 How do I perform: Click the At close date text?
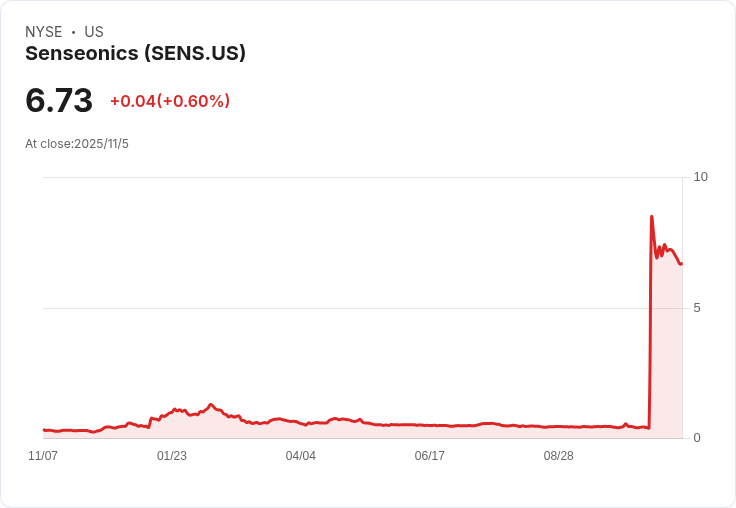(77, 144)
